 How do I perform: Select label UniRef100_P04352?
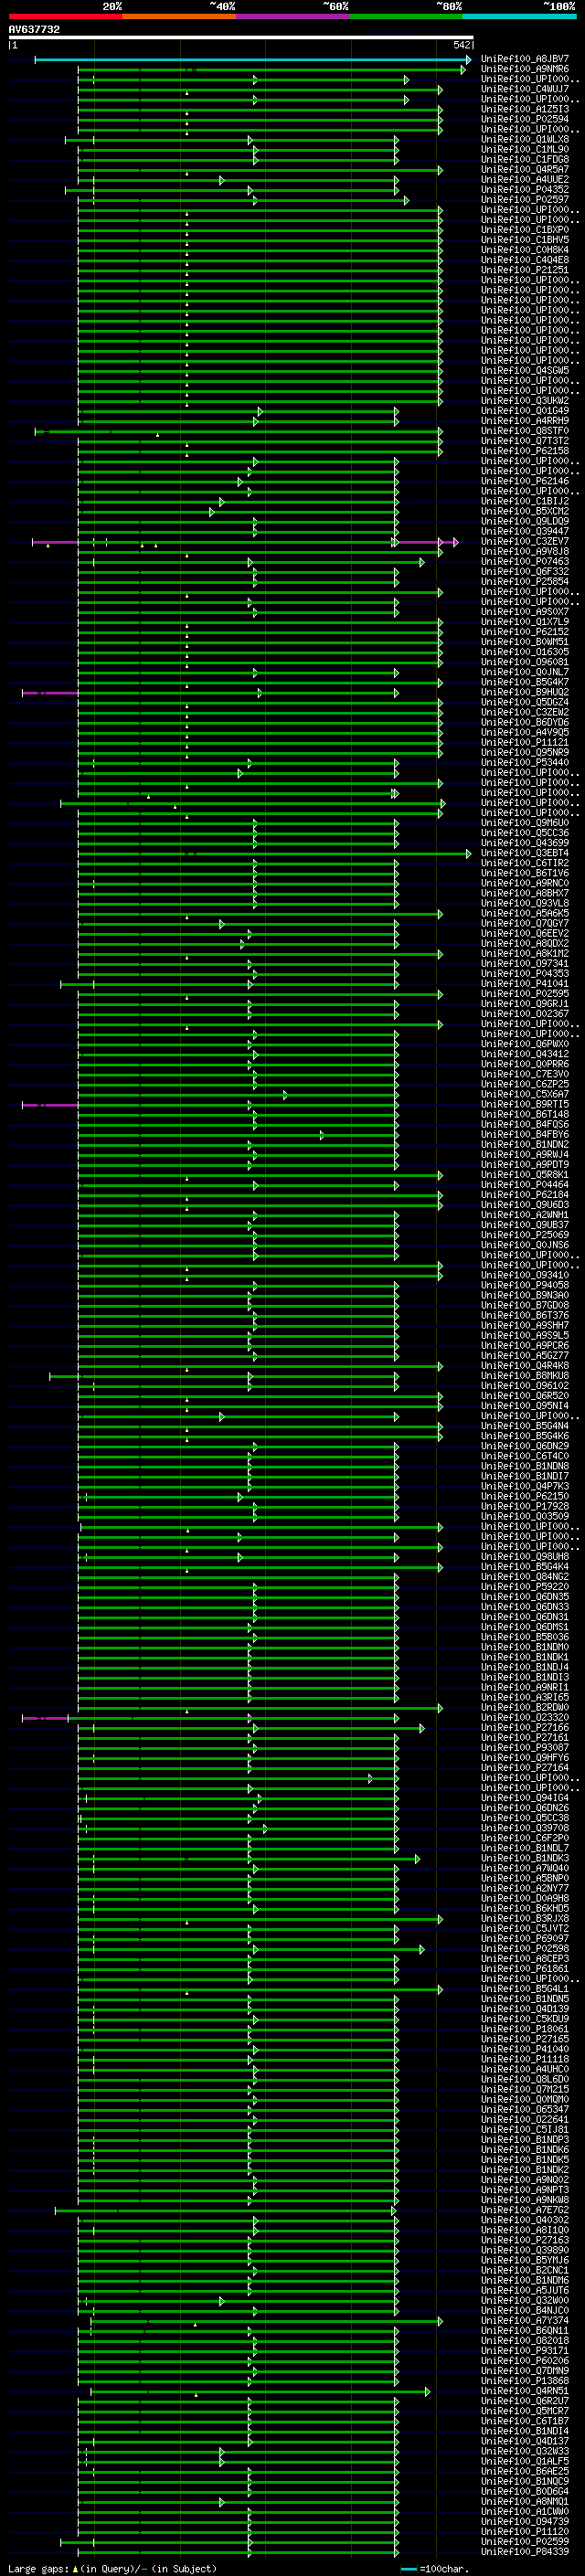525,189
